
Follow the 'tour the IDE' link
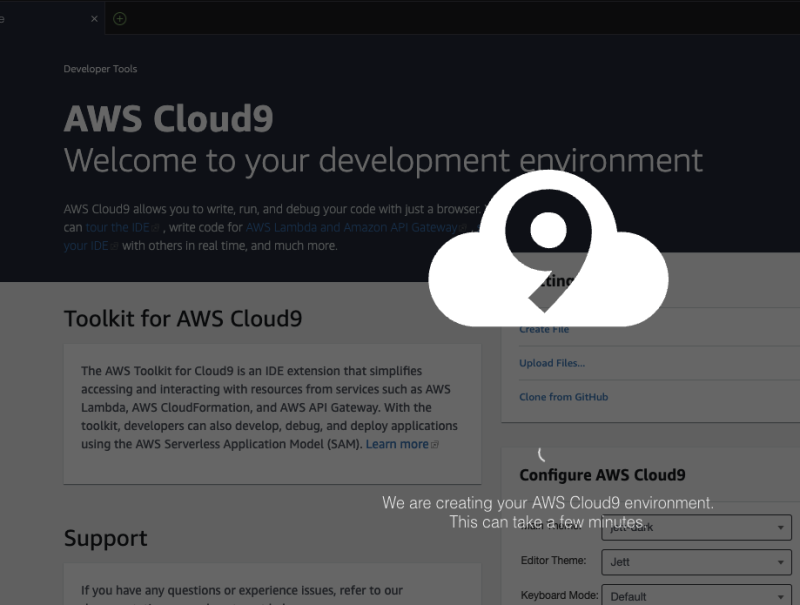(x=116, y=228)
